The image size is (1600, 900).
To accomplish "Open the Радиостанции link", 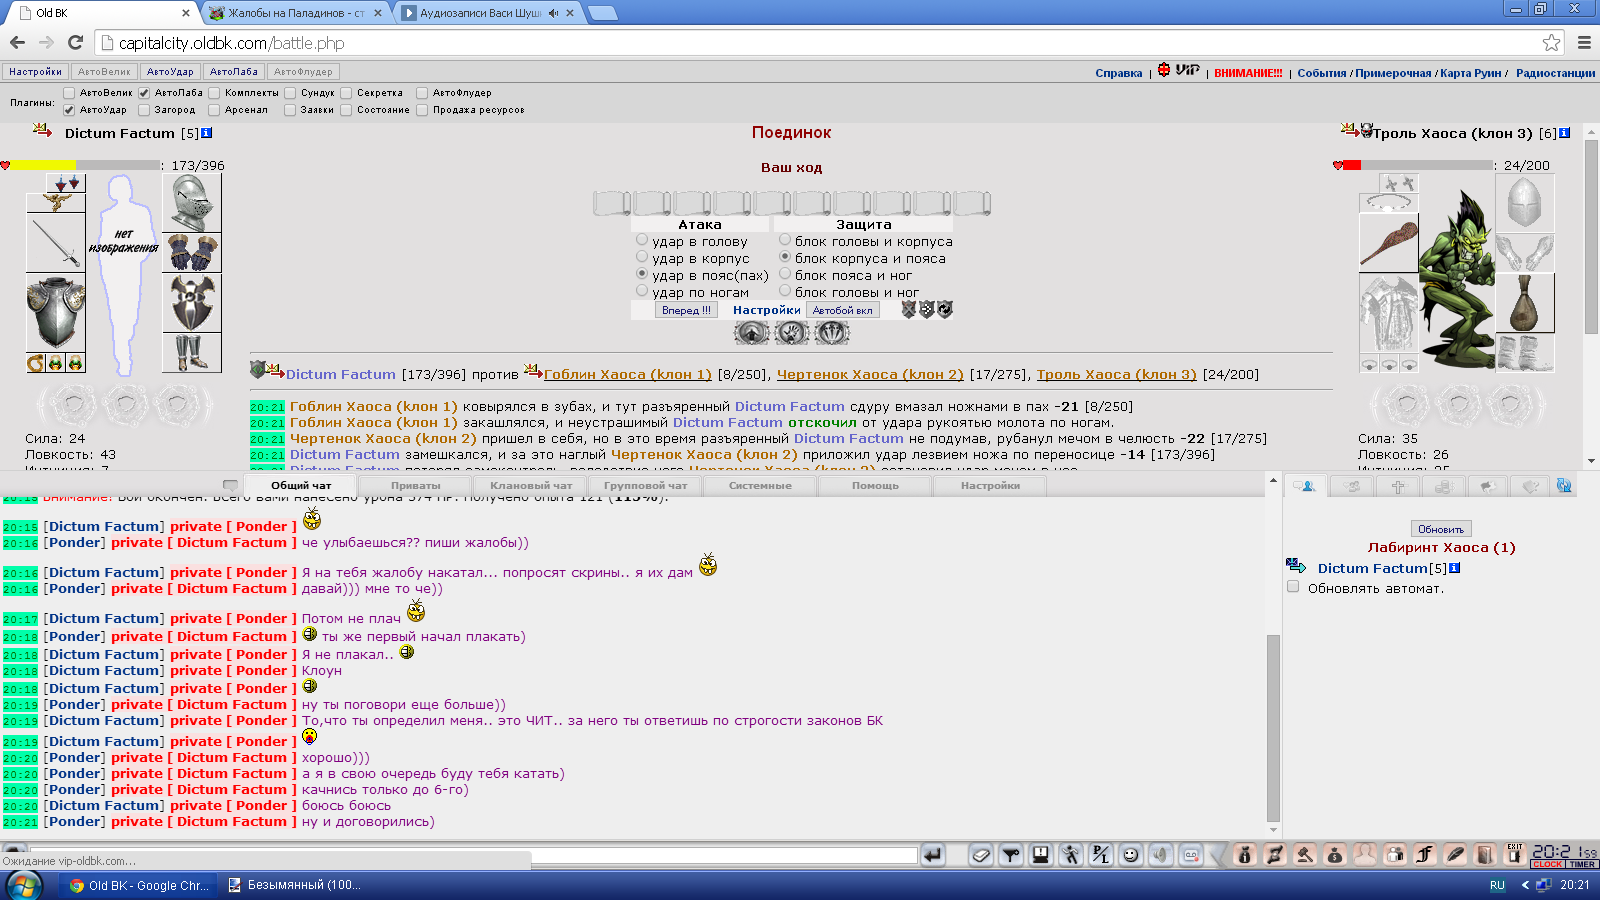I will tap(1555, 73).
